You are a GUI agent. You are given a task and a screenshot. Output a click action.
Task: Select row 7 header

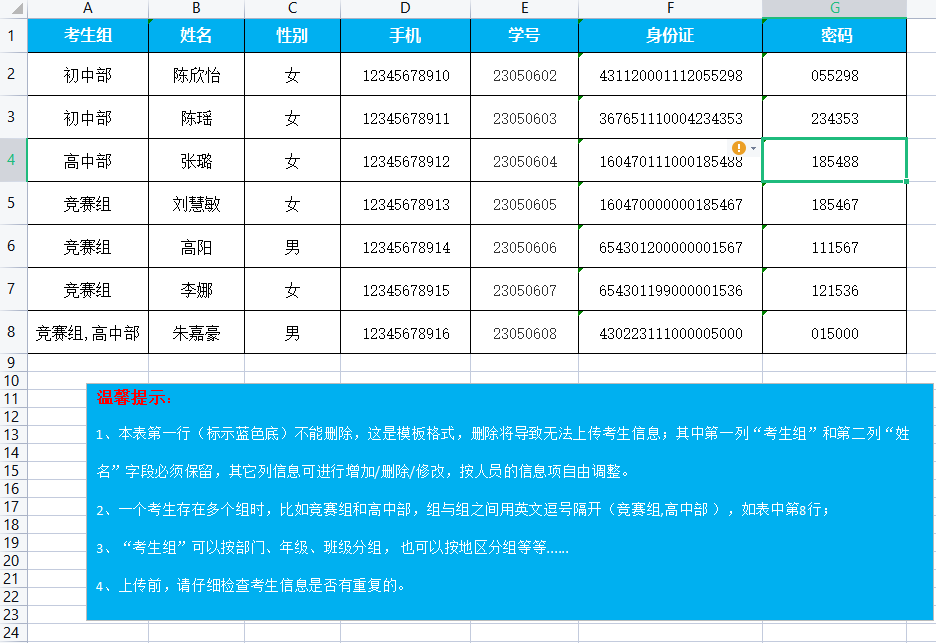[11, 289]
